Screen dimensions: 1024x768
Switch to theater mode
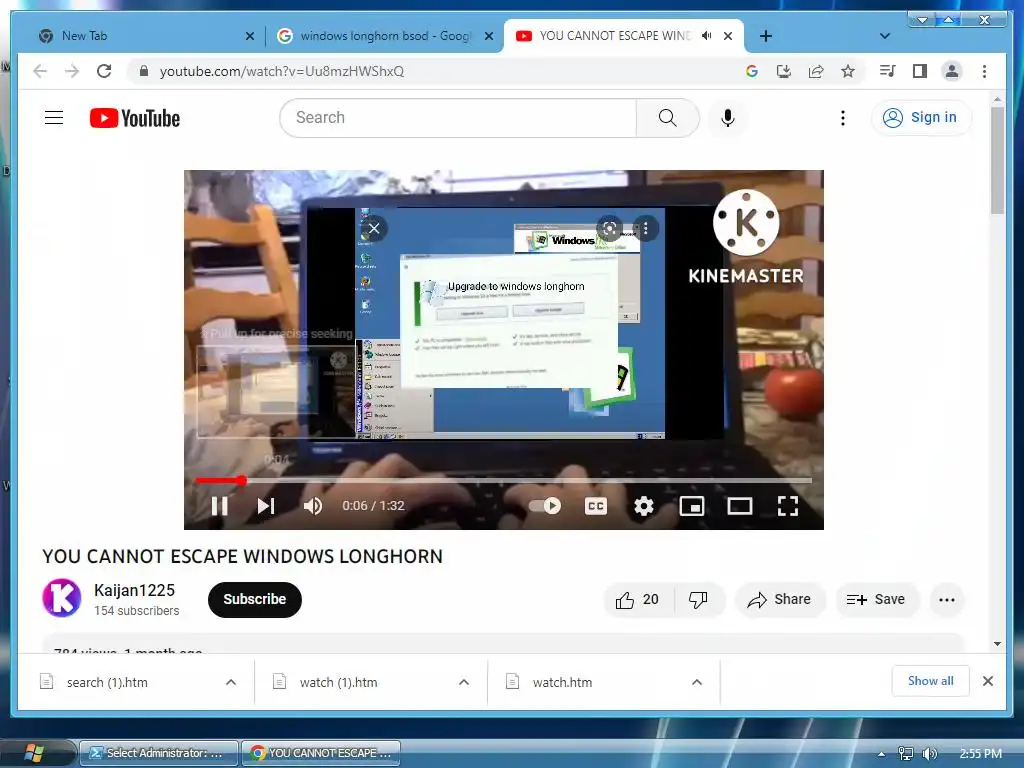pyautogui.click(x=740, y=506)
